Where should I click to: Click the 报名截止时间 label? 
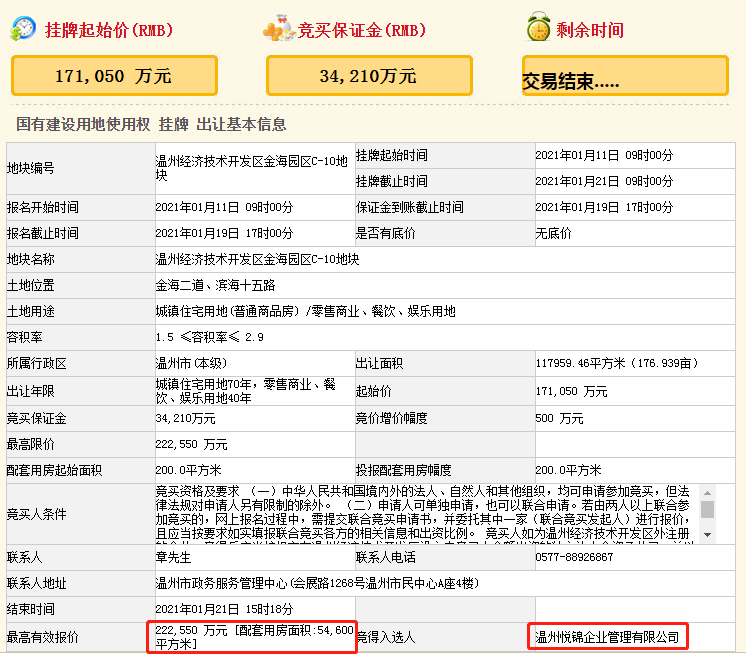43,234
